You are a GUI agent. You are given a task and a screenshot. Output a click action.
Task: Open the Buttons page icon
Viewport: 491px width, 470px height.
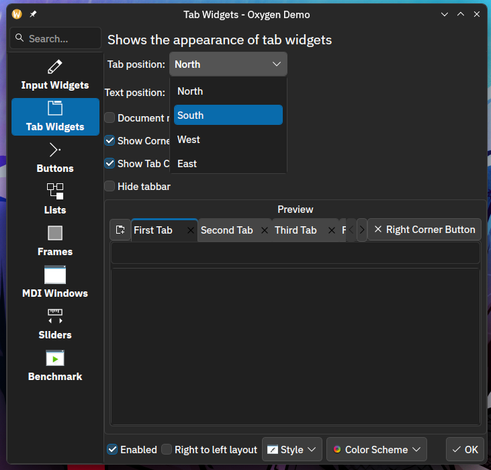click(x=55, y=150)
